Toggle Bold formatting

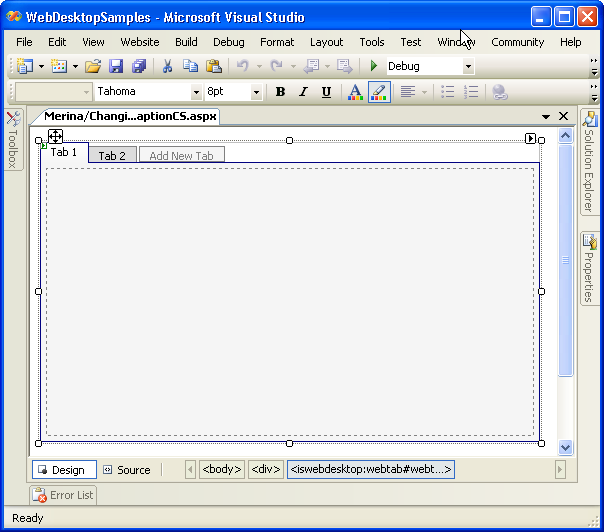(280, 92)
